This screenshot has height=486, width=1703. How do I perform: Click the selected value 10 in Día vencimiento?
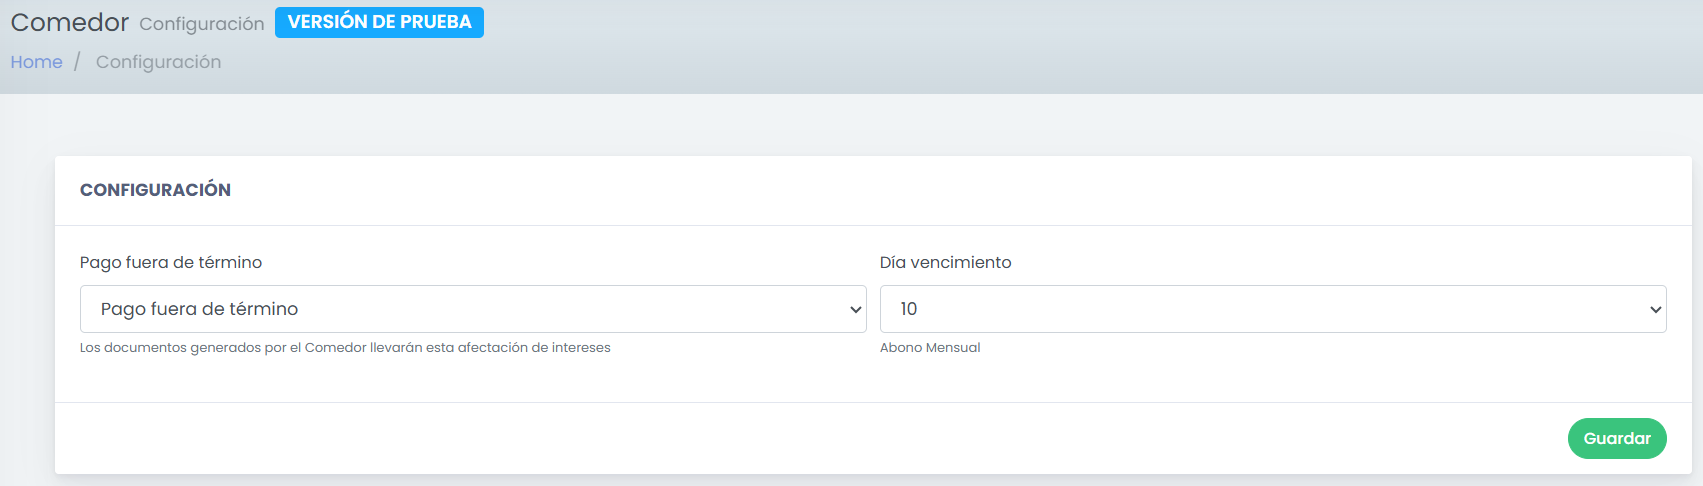(908, 309)
